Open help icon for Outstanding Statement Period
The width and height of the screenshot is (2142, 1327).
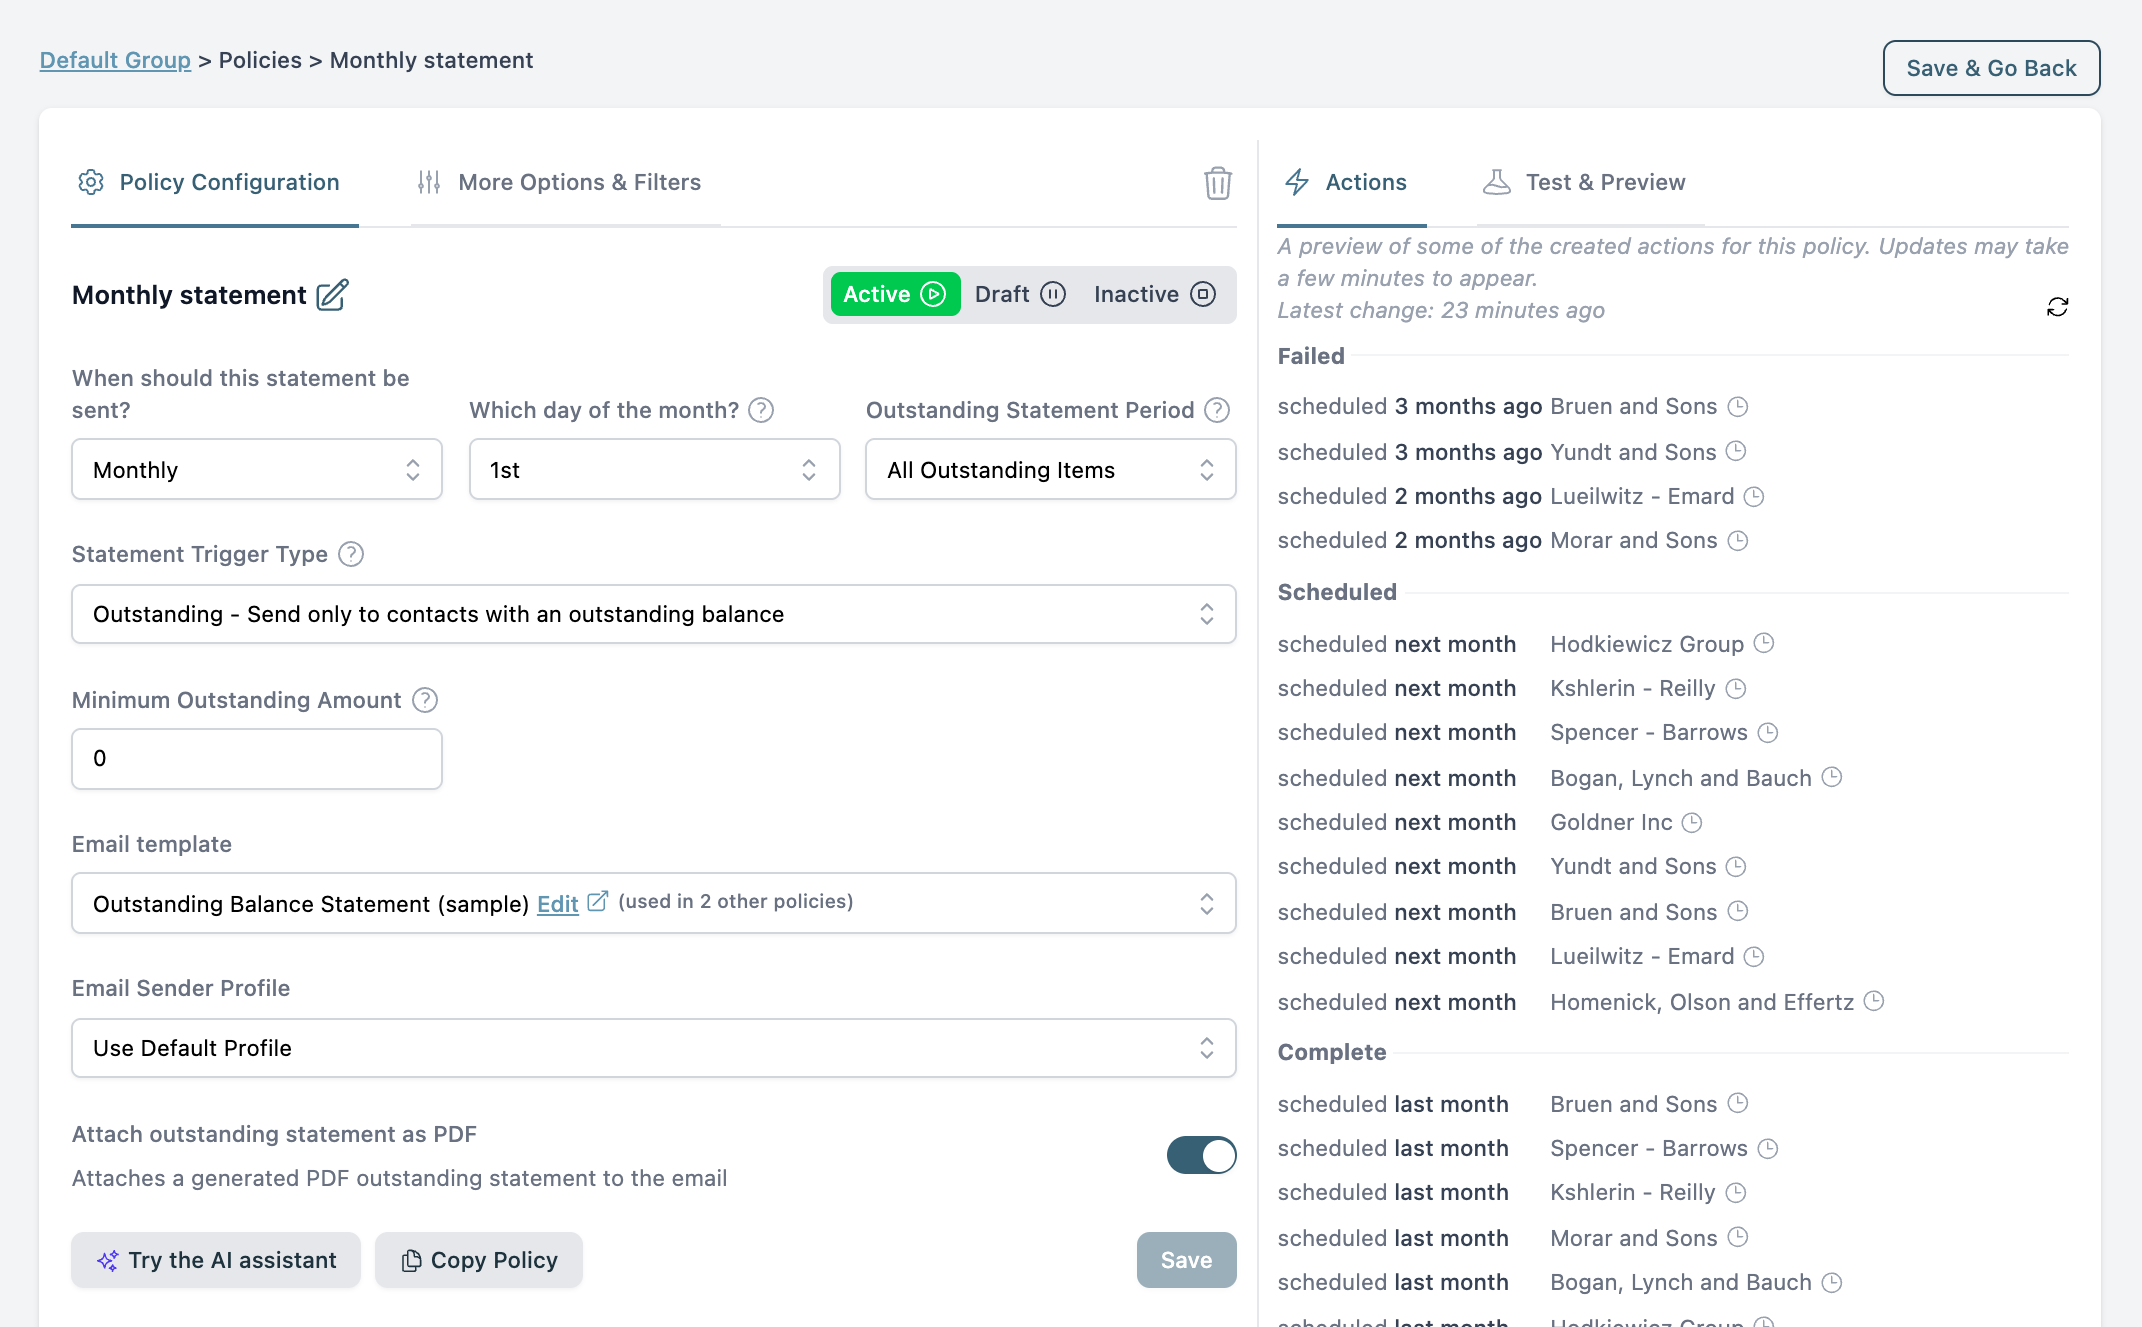1217,410
